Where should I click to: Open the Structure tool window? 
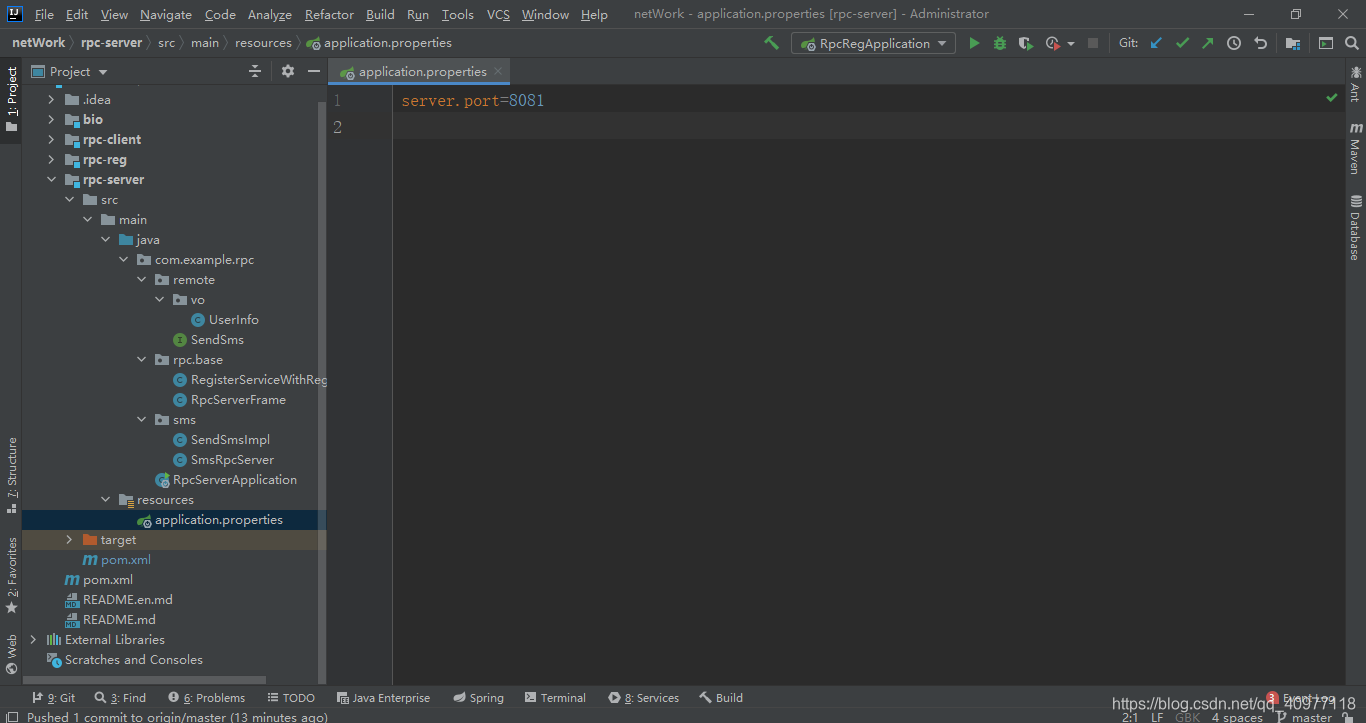click(12, 475)
